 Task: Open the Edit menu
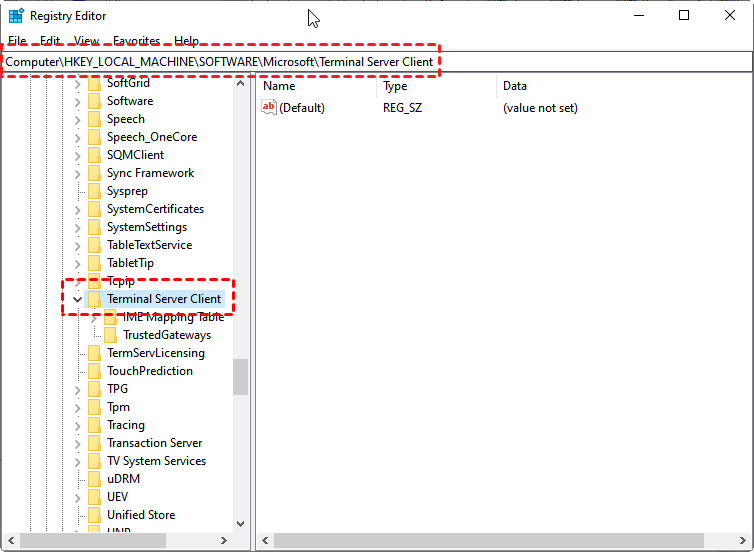[50, 41]
